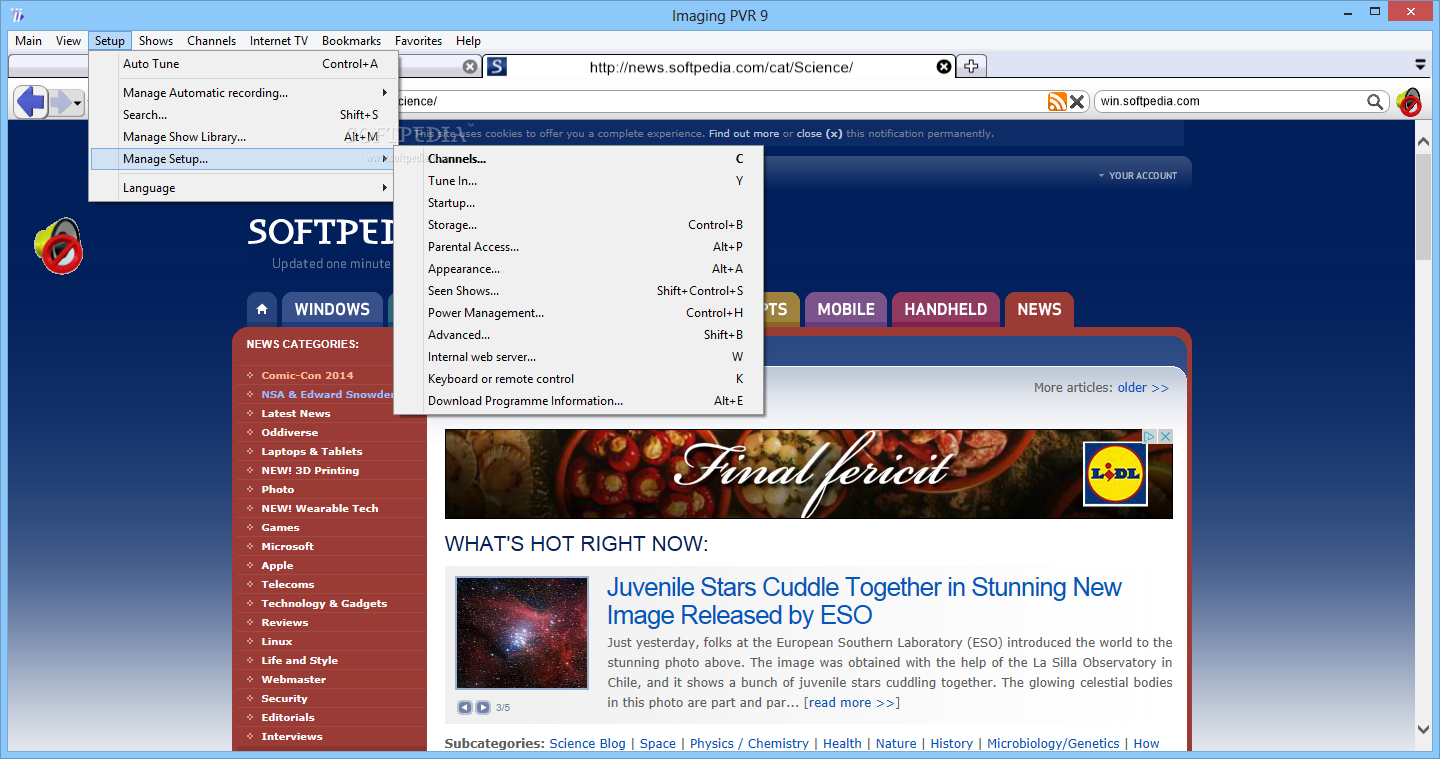The width and height of the screenshot is (1440, 759).
Task: Switch to the WINDOWS site tab
Action: click(x=332, y=309)
